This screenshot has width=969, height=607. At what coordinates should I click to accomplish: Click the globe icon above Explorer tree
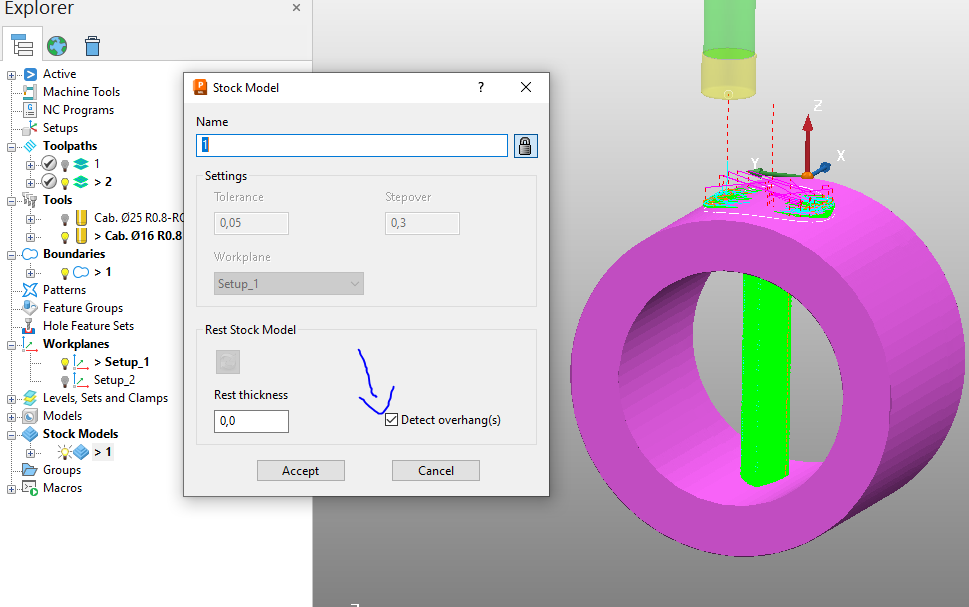57,45
